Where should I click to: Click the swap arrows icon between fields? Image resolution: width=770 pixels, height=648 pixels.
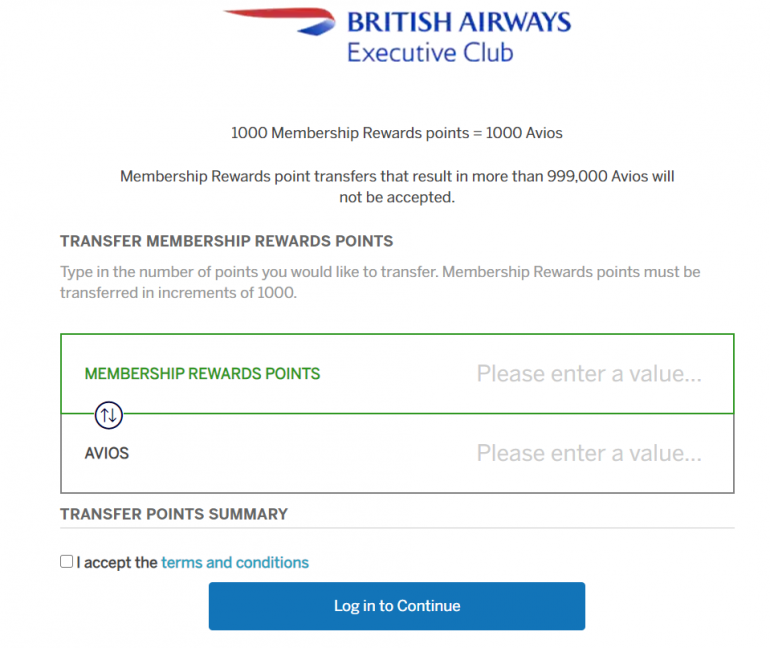pyautogui.click(x=108, y=413)
